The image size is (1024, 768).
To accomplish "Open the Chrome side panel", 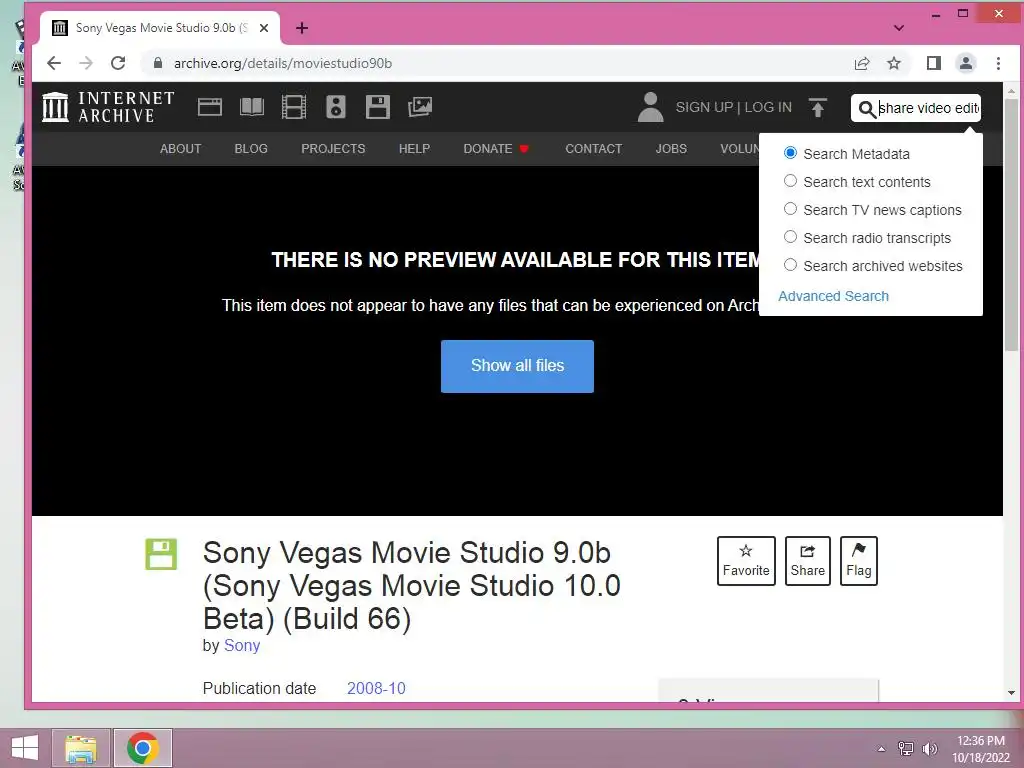I will [934, 63].
